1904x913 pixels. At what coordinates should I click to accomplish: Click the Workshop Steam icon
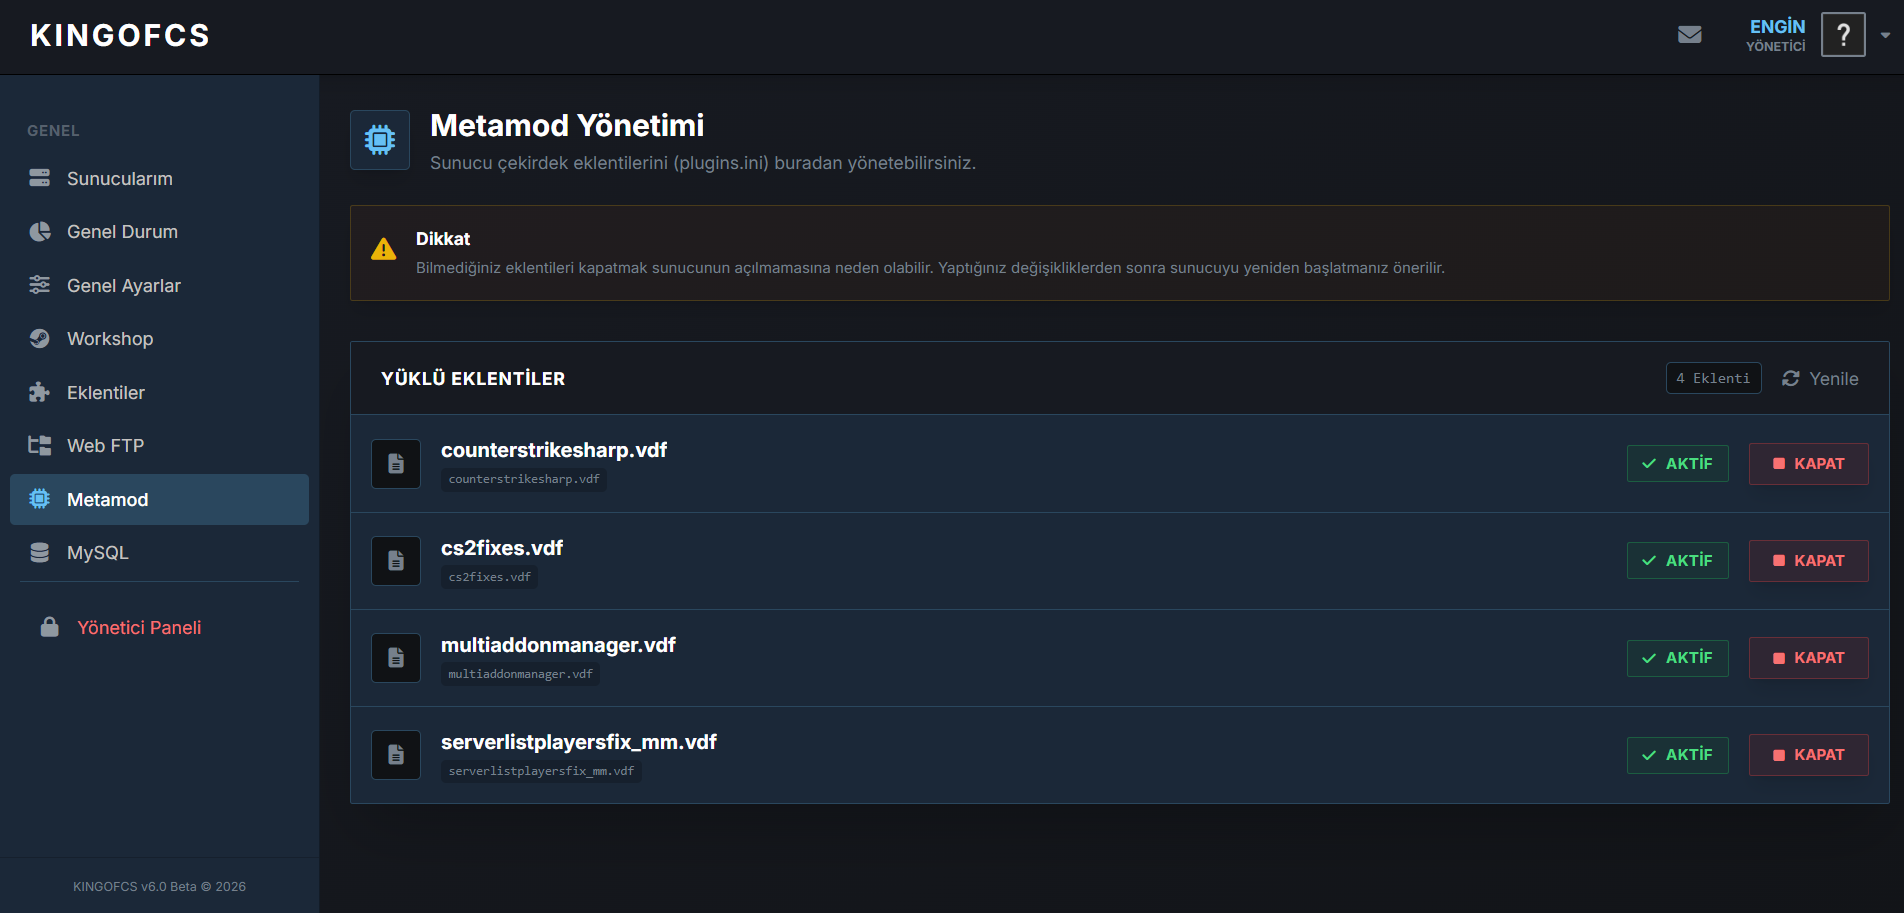pyautogui.click(x=40, y=339)
